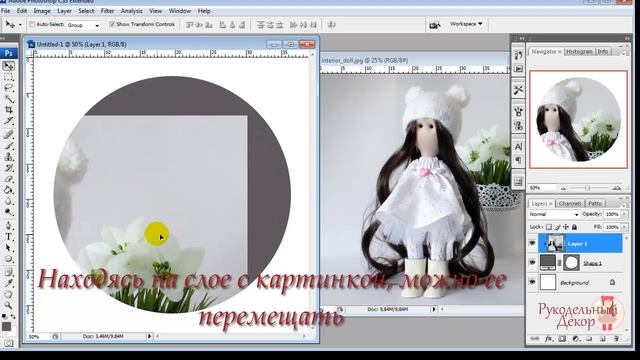Add a layer style with fx icon

(x=549, y=338)
